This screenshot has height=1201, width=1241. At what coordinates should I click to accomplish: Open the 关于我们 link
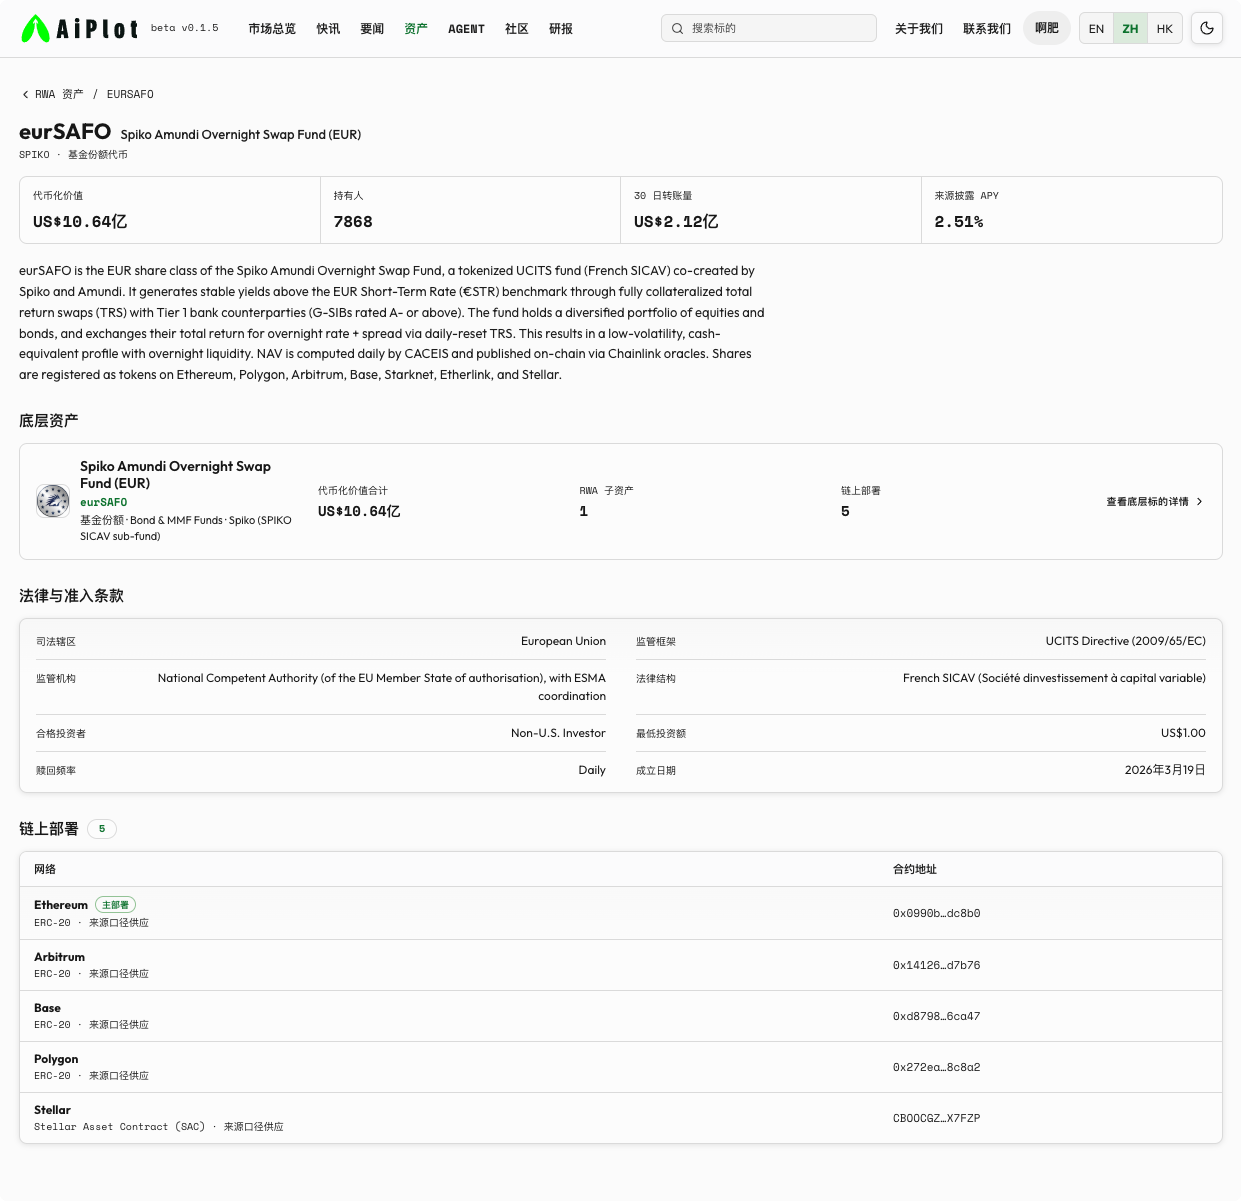(x=919, y=29)
